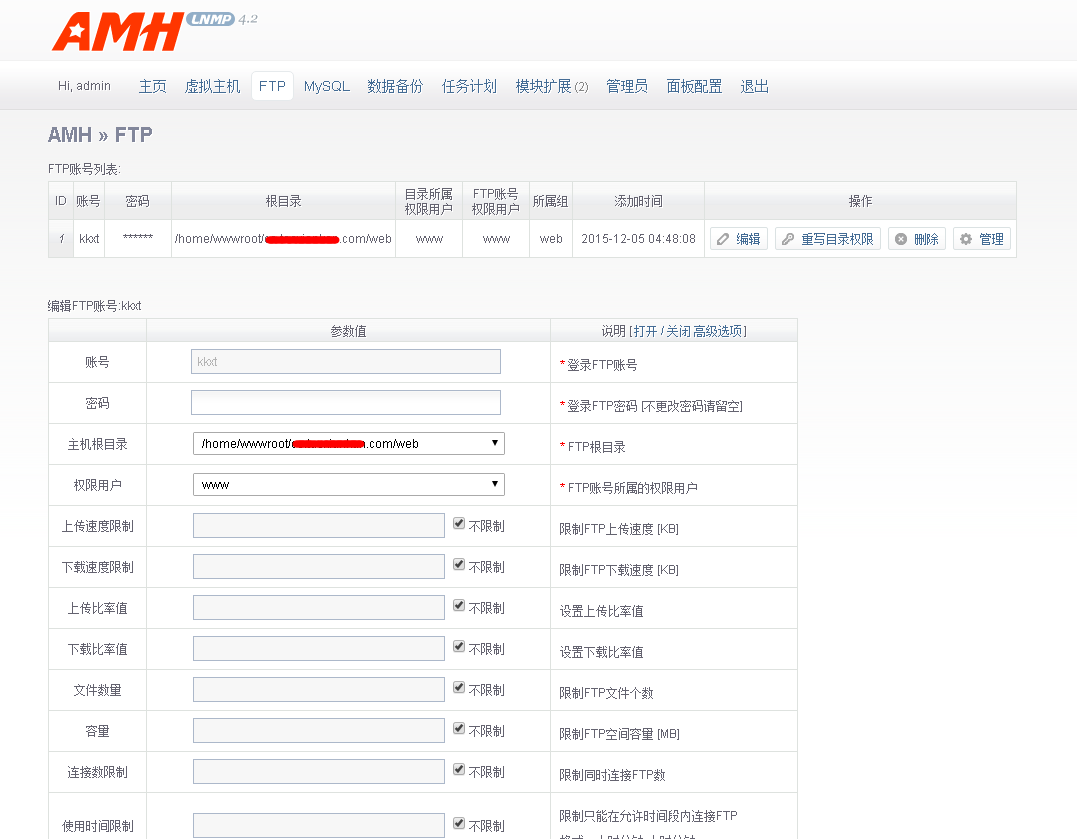Disable 不限制 for 连接数限制

(x=459, y=770)
